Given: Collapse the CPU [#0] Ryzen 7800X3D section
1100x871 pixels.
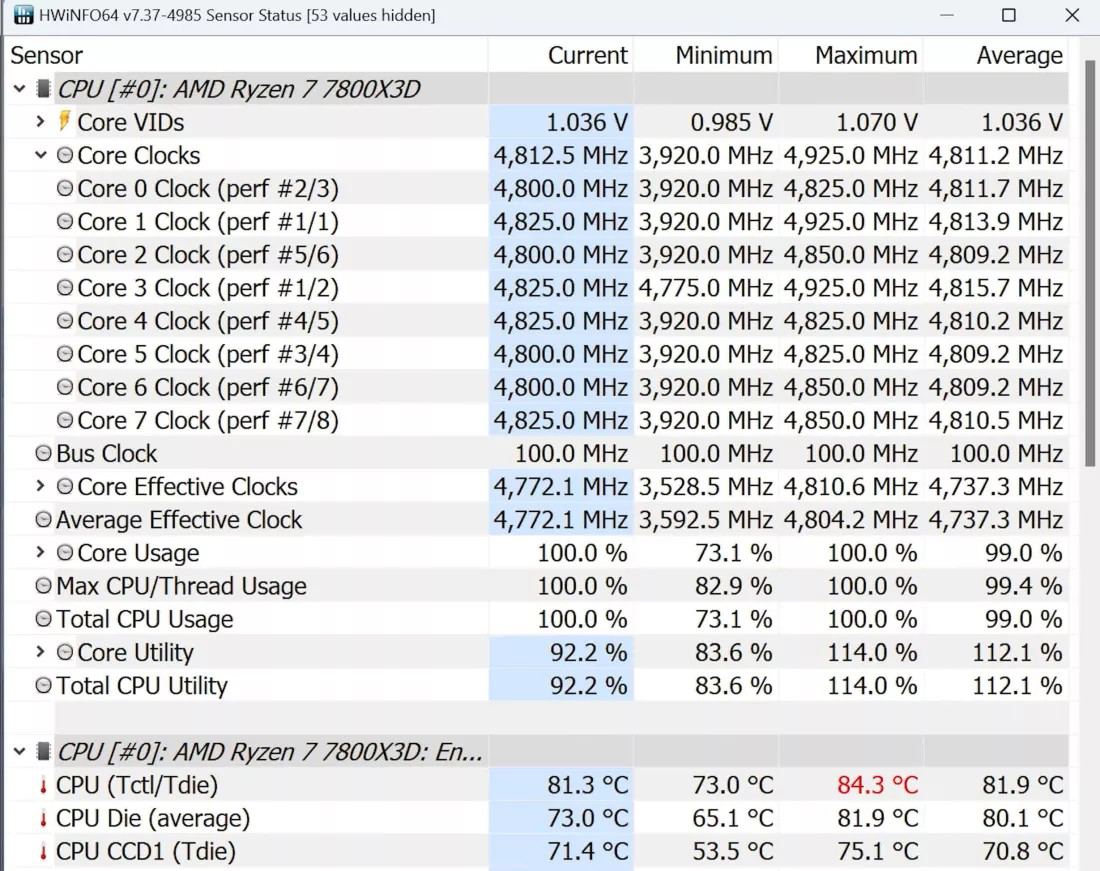Looking at the screenshot, I should 20,88.
